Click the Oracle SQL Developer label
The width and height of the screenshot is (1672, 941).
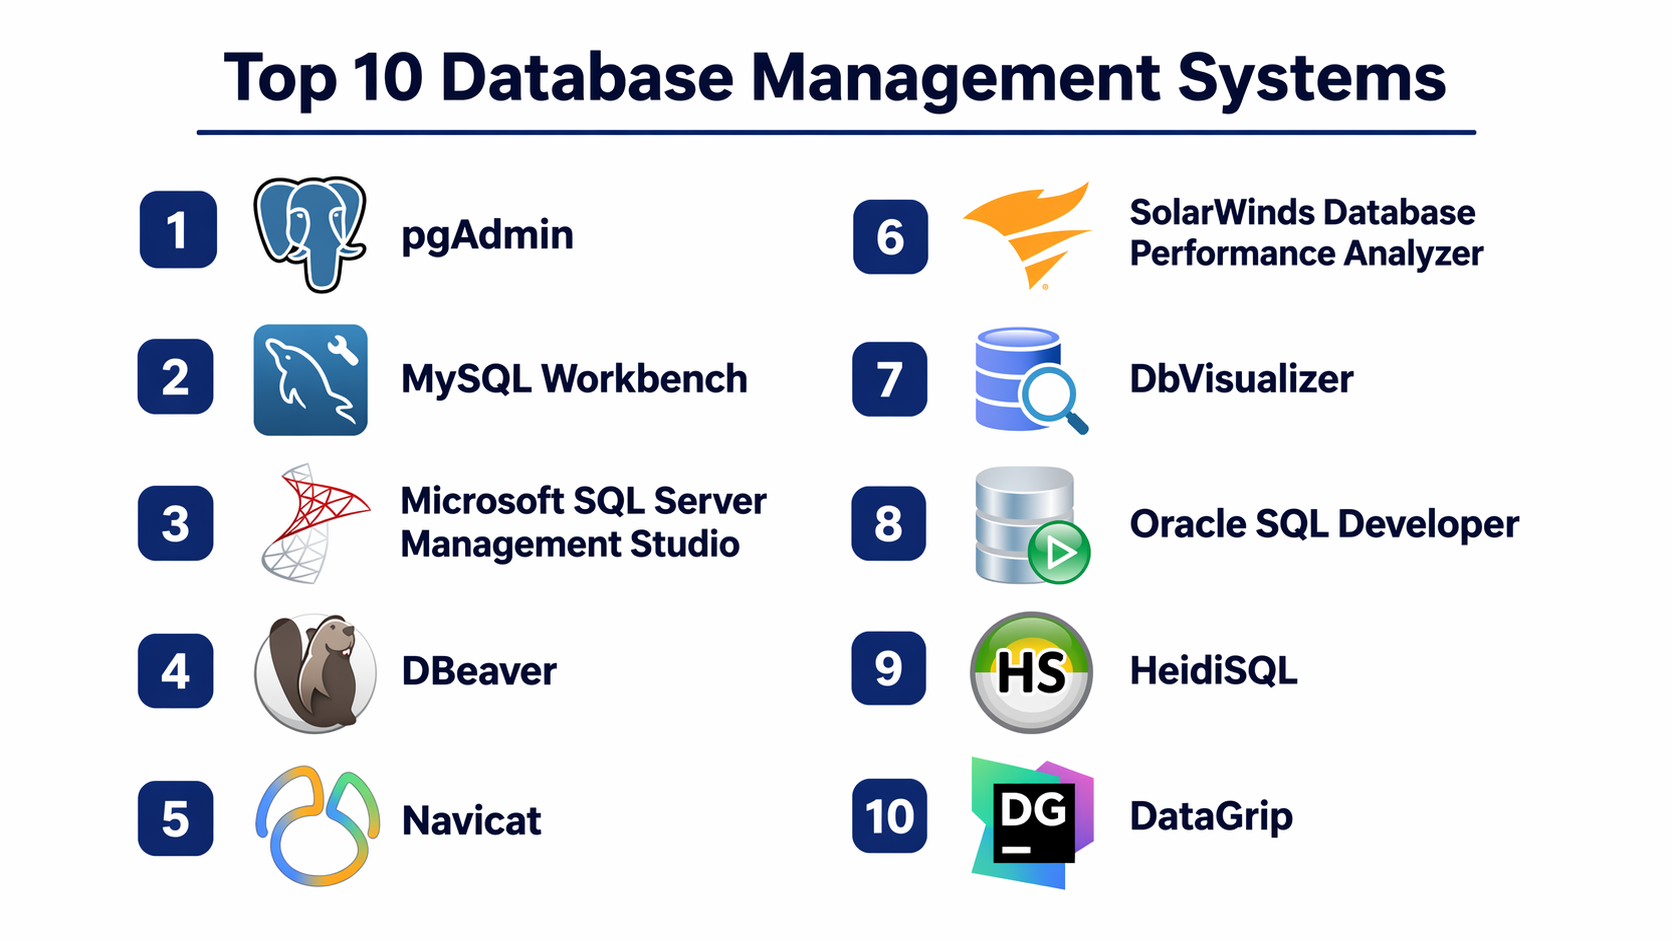point(1323,525)
